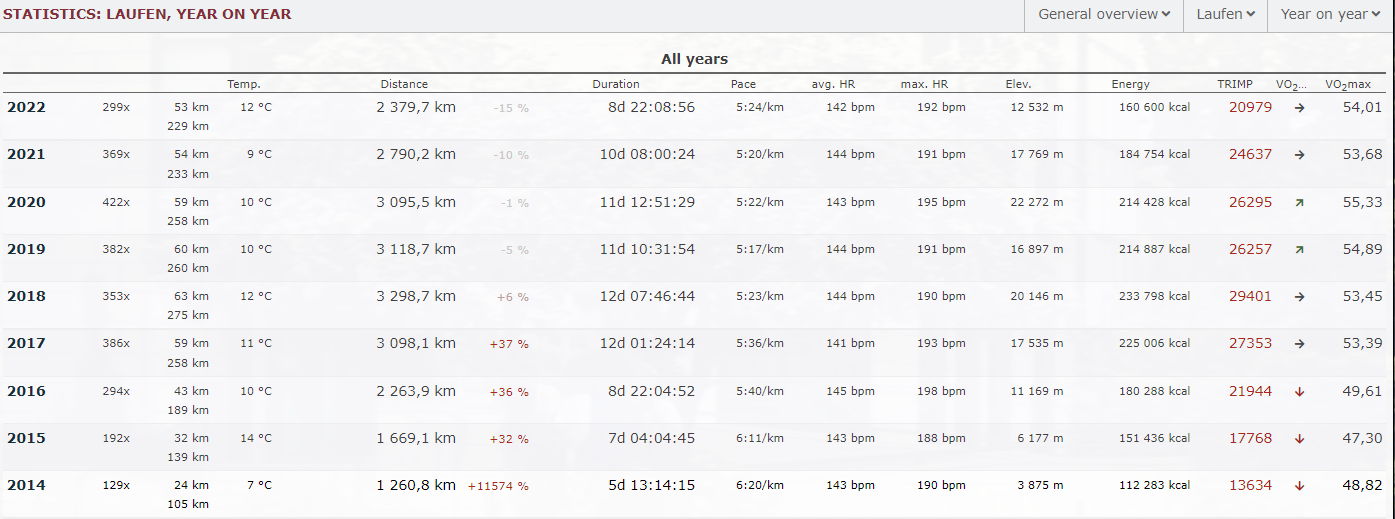Select the 2017 year row label
1395x519 pixels.
pyautogui.click(x=26, y=343)
